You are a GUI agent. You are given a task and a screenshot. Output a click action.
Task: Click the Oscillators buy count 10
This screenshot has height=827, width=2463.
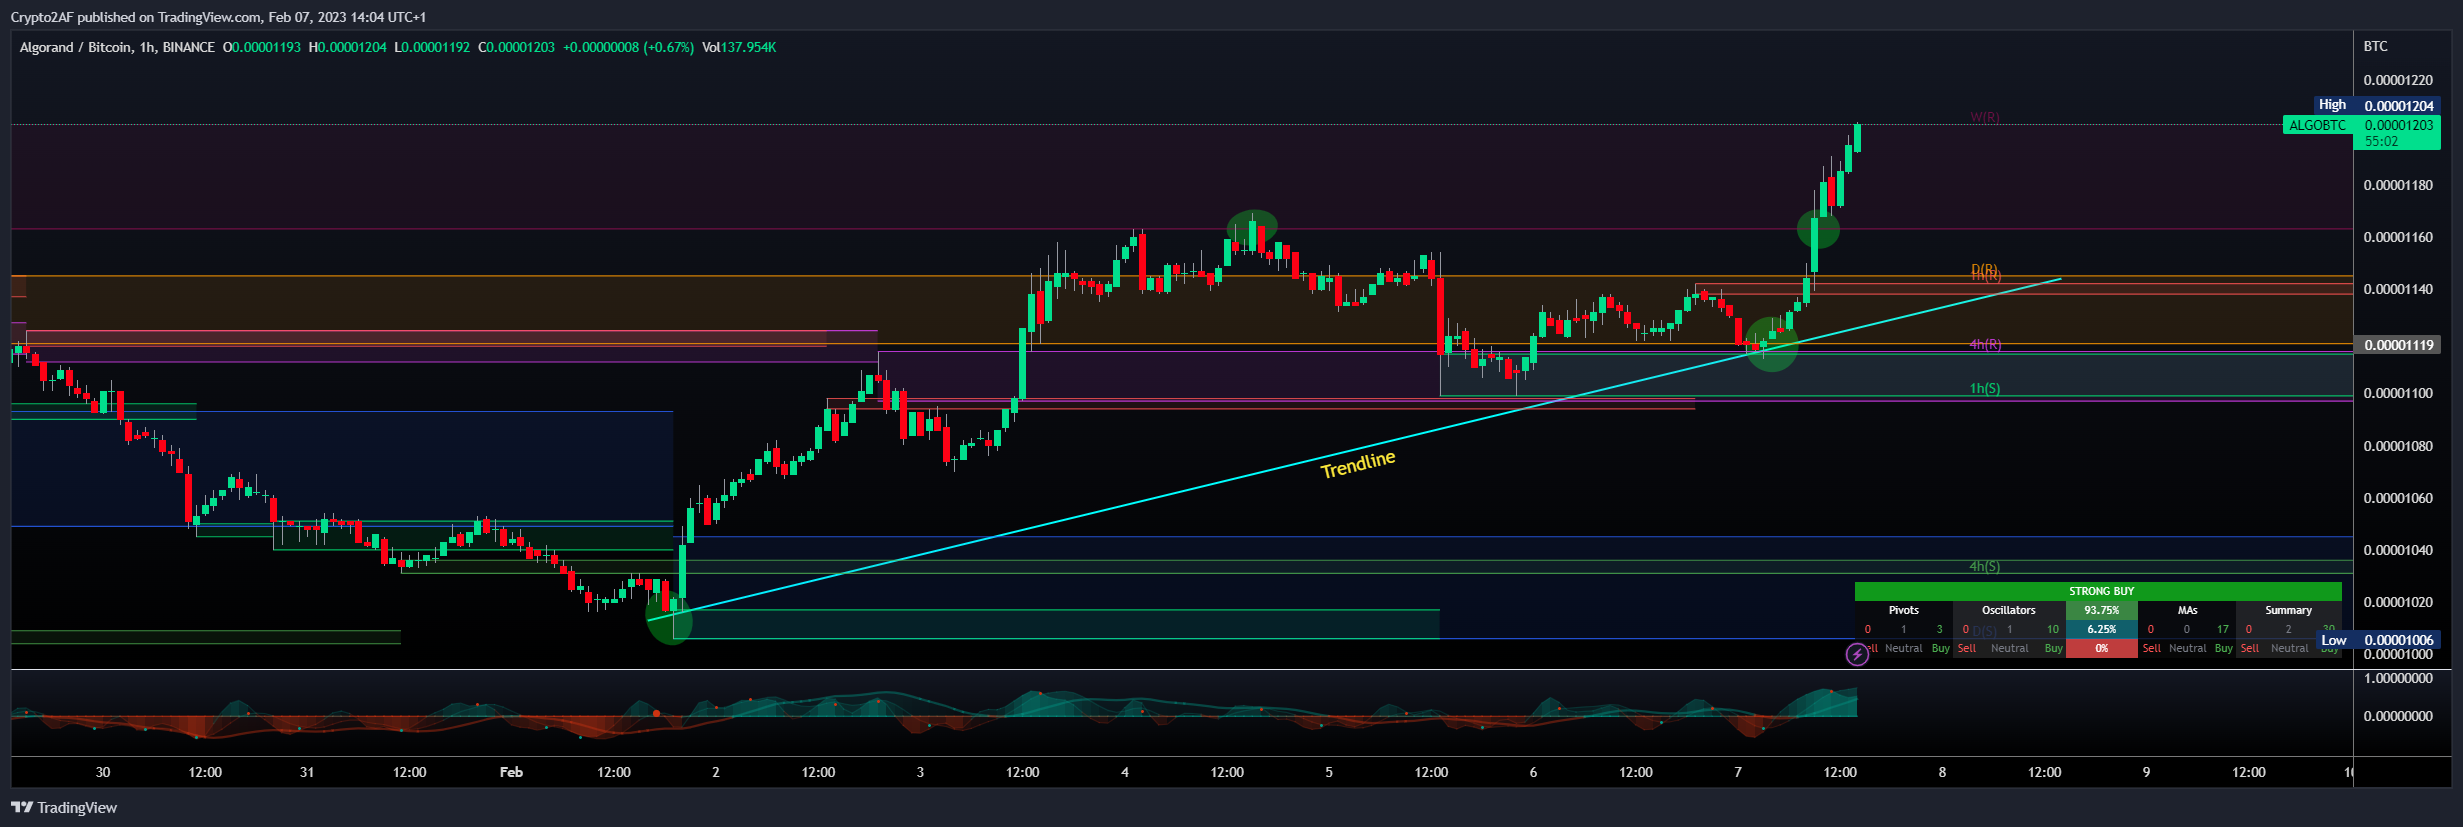(2053, 629)
